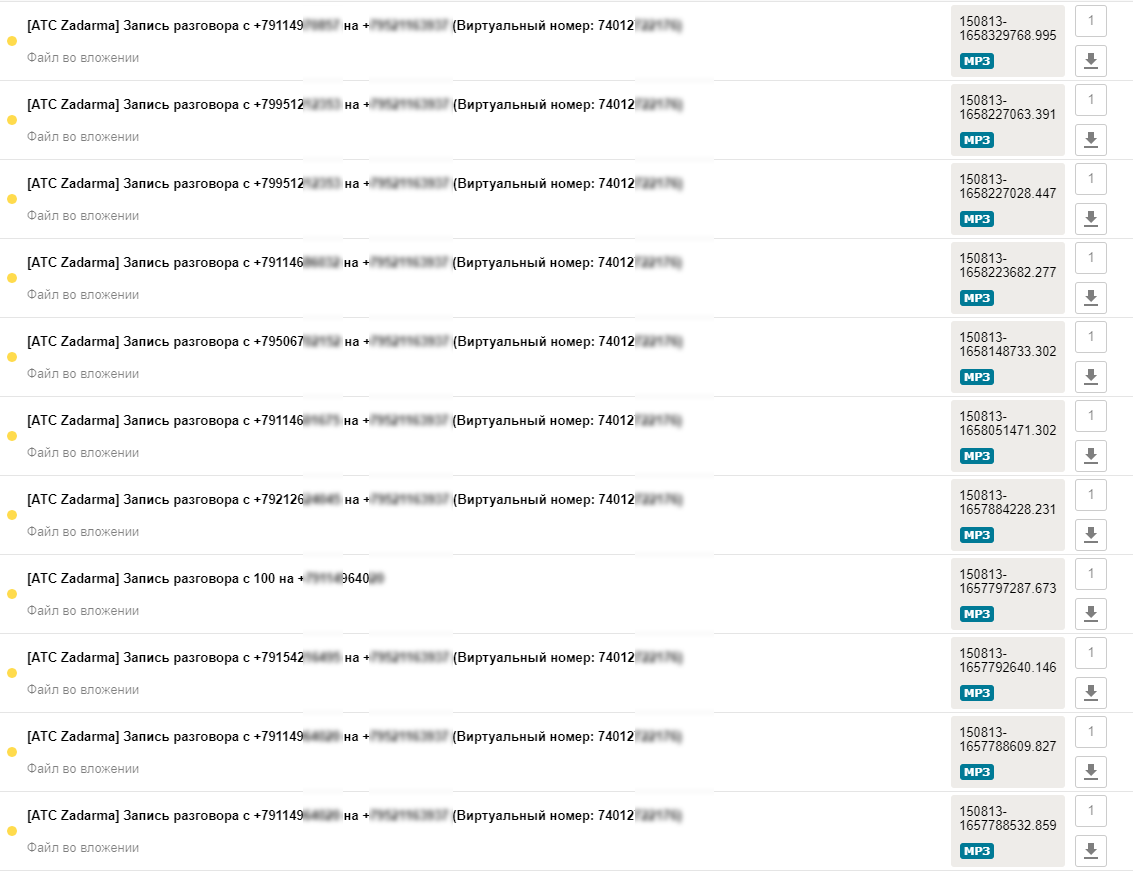
Task: Open MP3 attachment 150813-1657792640.146
Action: coord(1007,673)
